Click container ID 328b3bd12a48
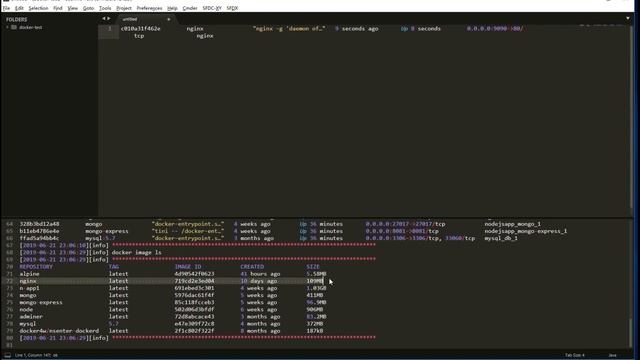This screenshot has width=640, height=360. 39,224
